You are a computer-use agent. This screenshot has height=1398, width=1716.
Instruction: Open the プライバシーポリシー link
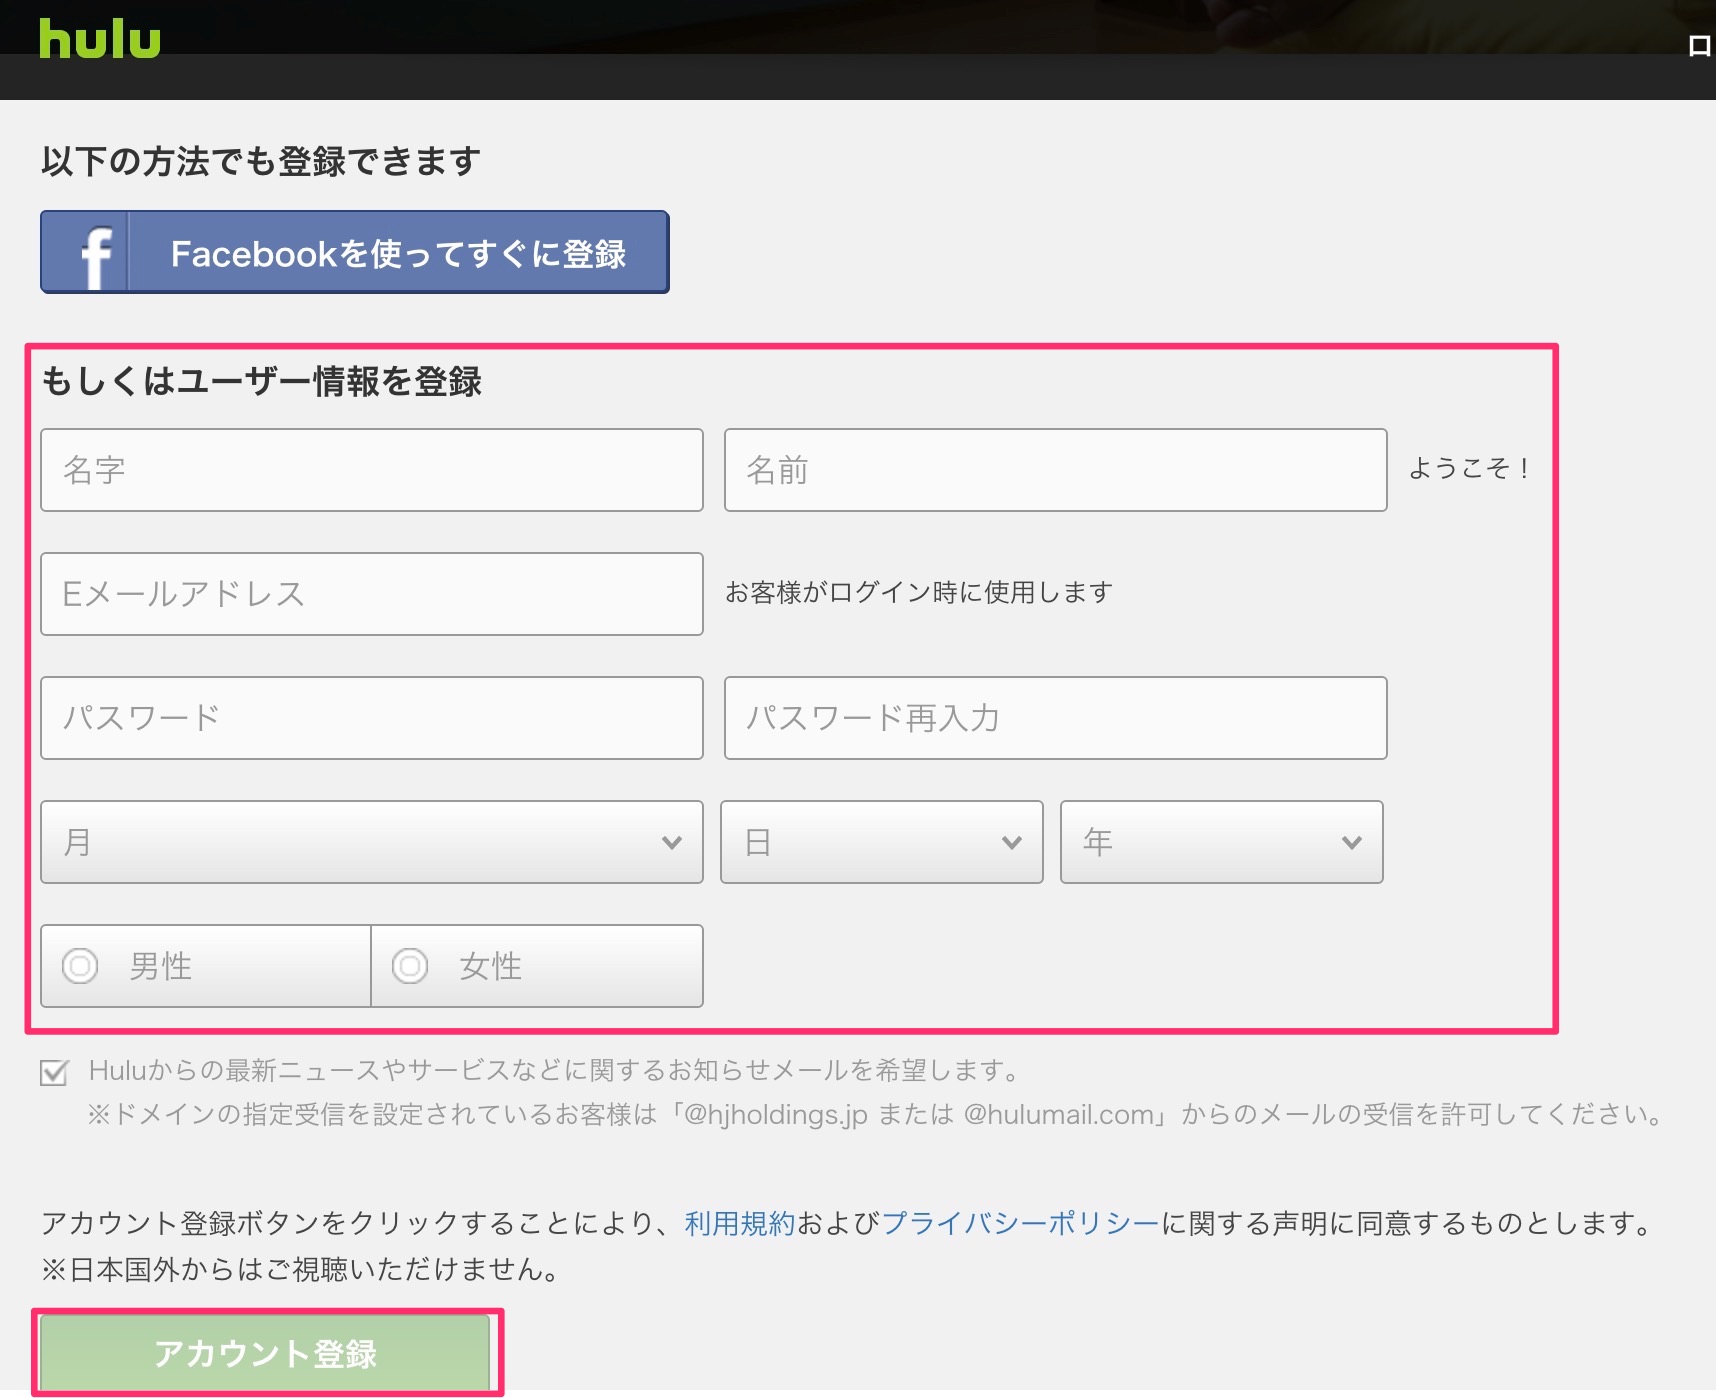click(1020, 1223)
